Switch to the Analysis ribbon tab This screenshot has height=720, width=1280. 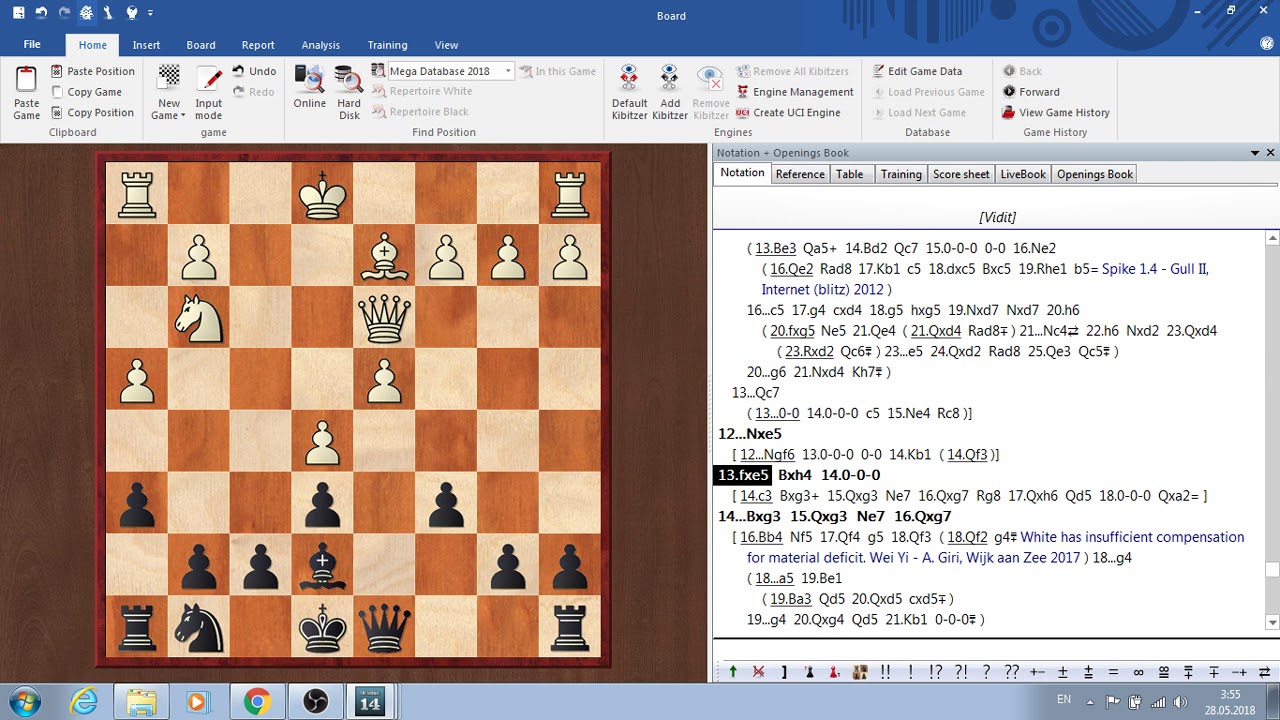click(x=321, y=45)
